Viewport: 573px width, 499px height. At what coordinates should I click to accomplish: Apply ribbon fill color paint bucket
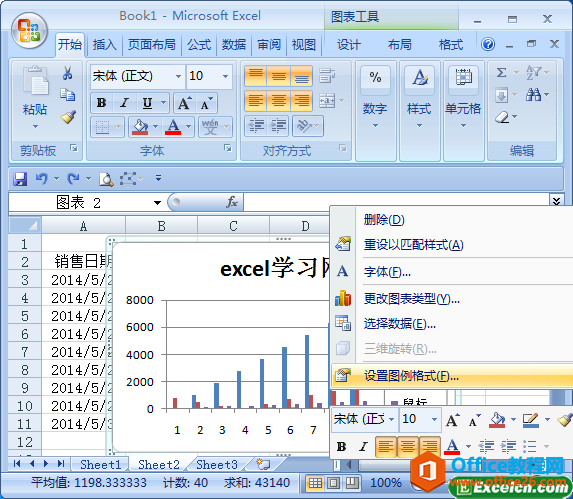[x=140, y=127]
